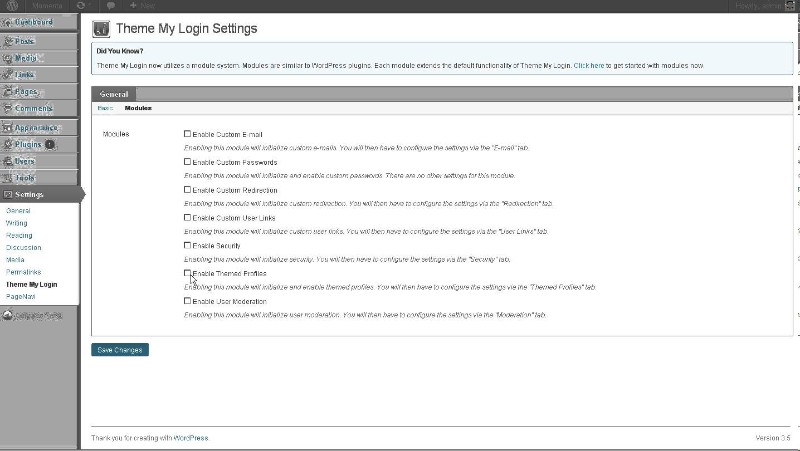This screenshot has width=800, height=451.
Task: Open the comments bubble in admin bar
Action: (x=111, y=6)
